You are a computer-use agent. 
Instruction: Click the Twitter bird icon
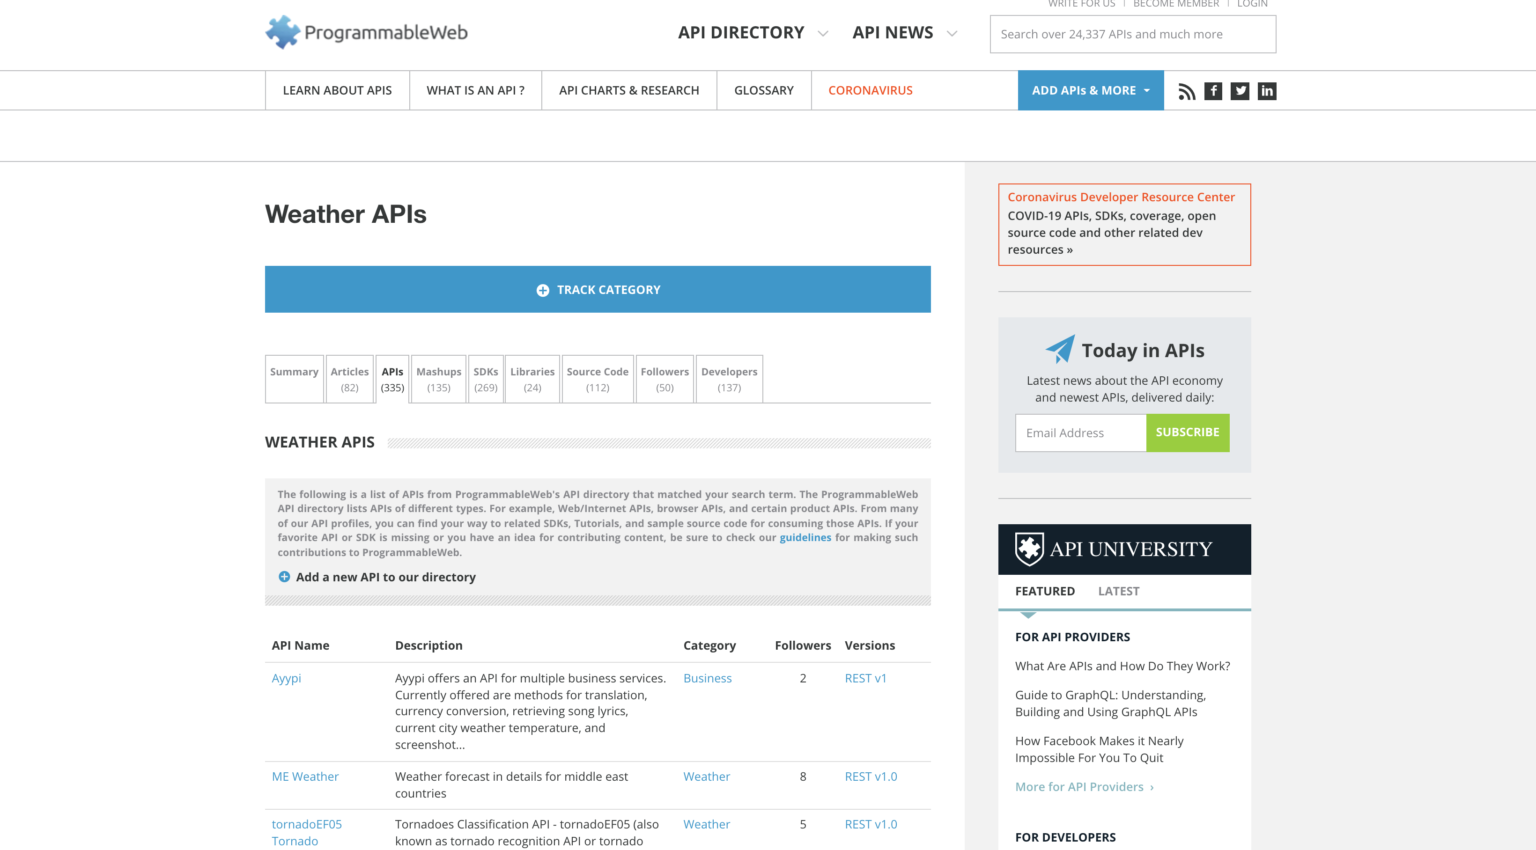[x=1240, y=91]
